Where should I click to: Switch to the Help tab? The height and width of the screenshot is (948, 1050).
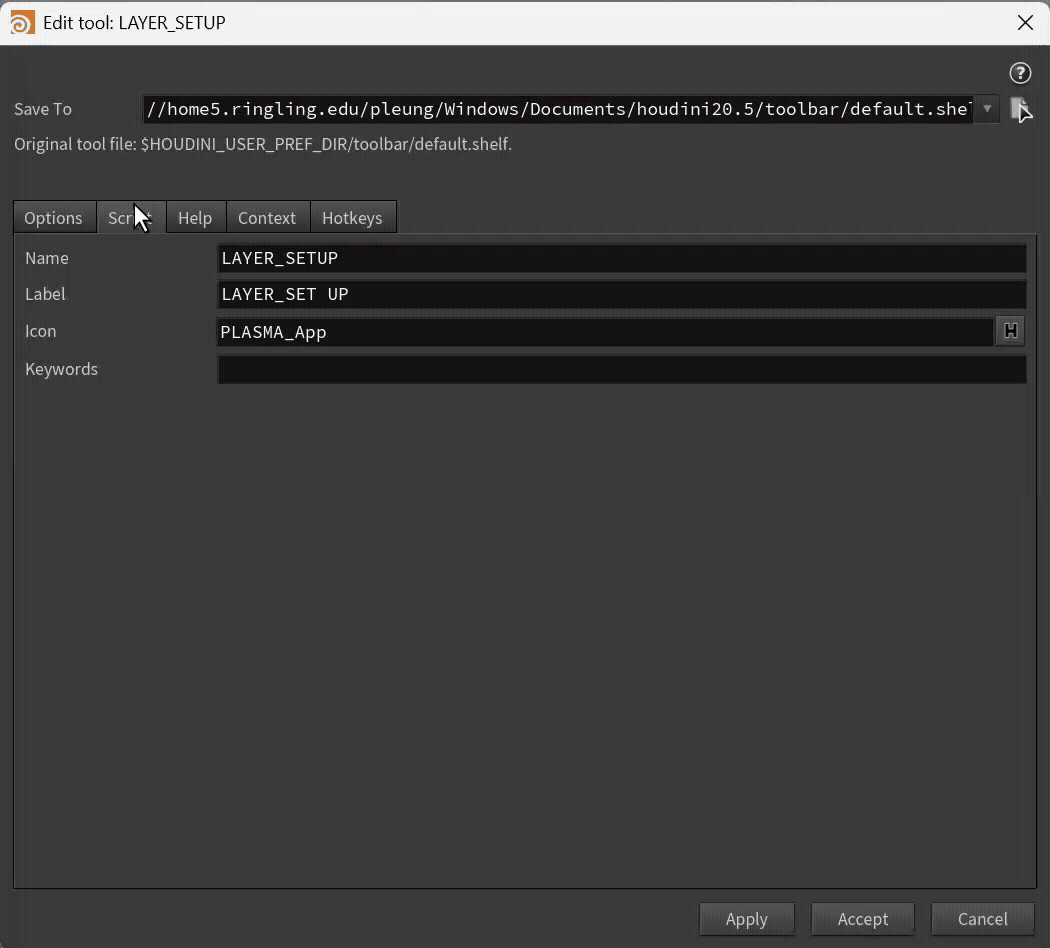point(195,218)
